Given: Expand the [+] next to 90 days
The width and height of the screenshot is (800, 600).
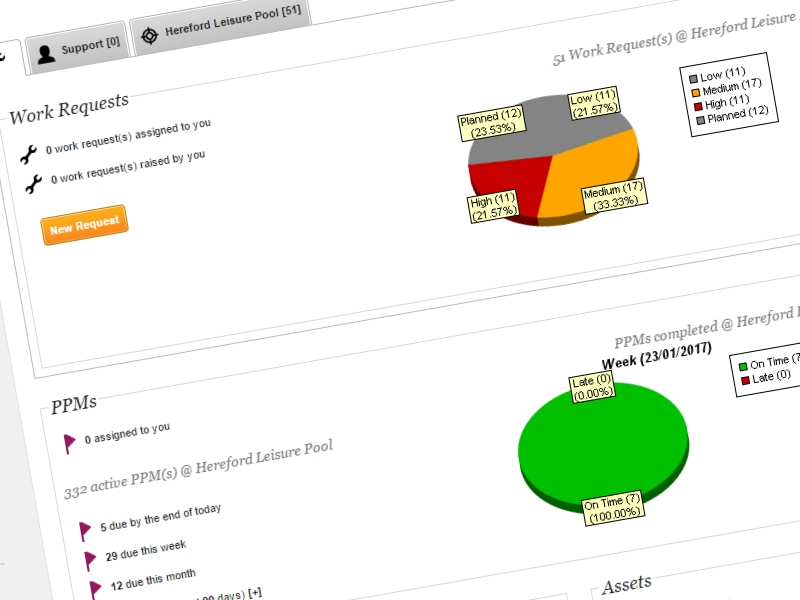Looking at the screenshot, I should tap(255, 593).
